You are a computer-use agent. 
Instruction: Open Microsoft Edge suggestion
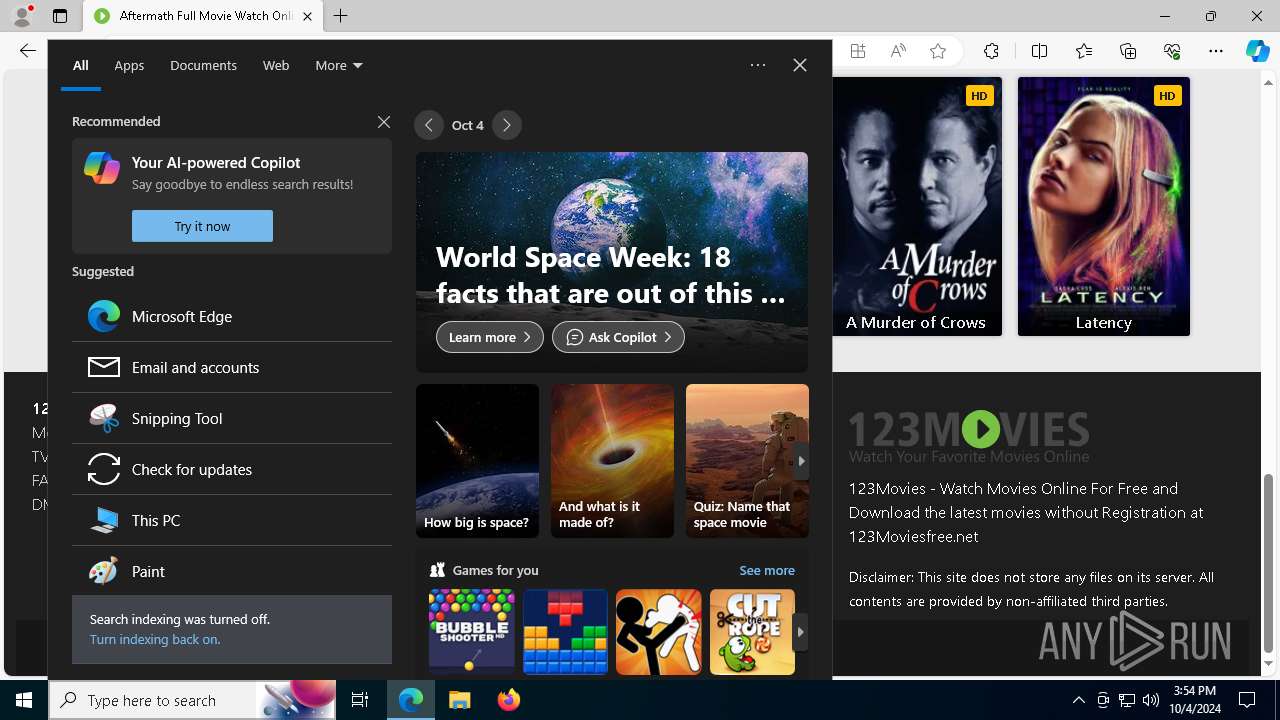pos(232,316)
